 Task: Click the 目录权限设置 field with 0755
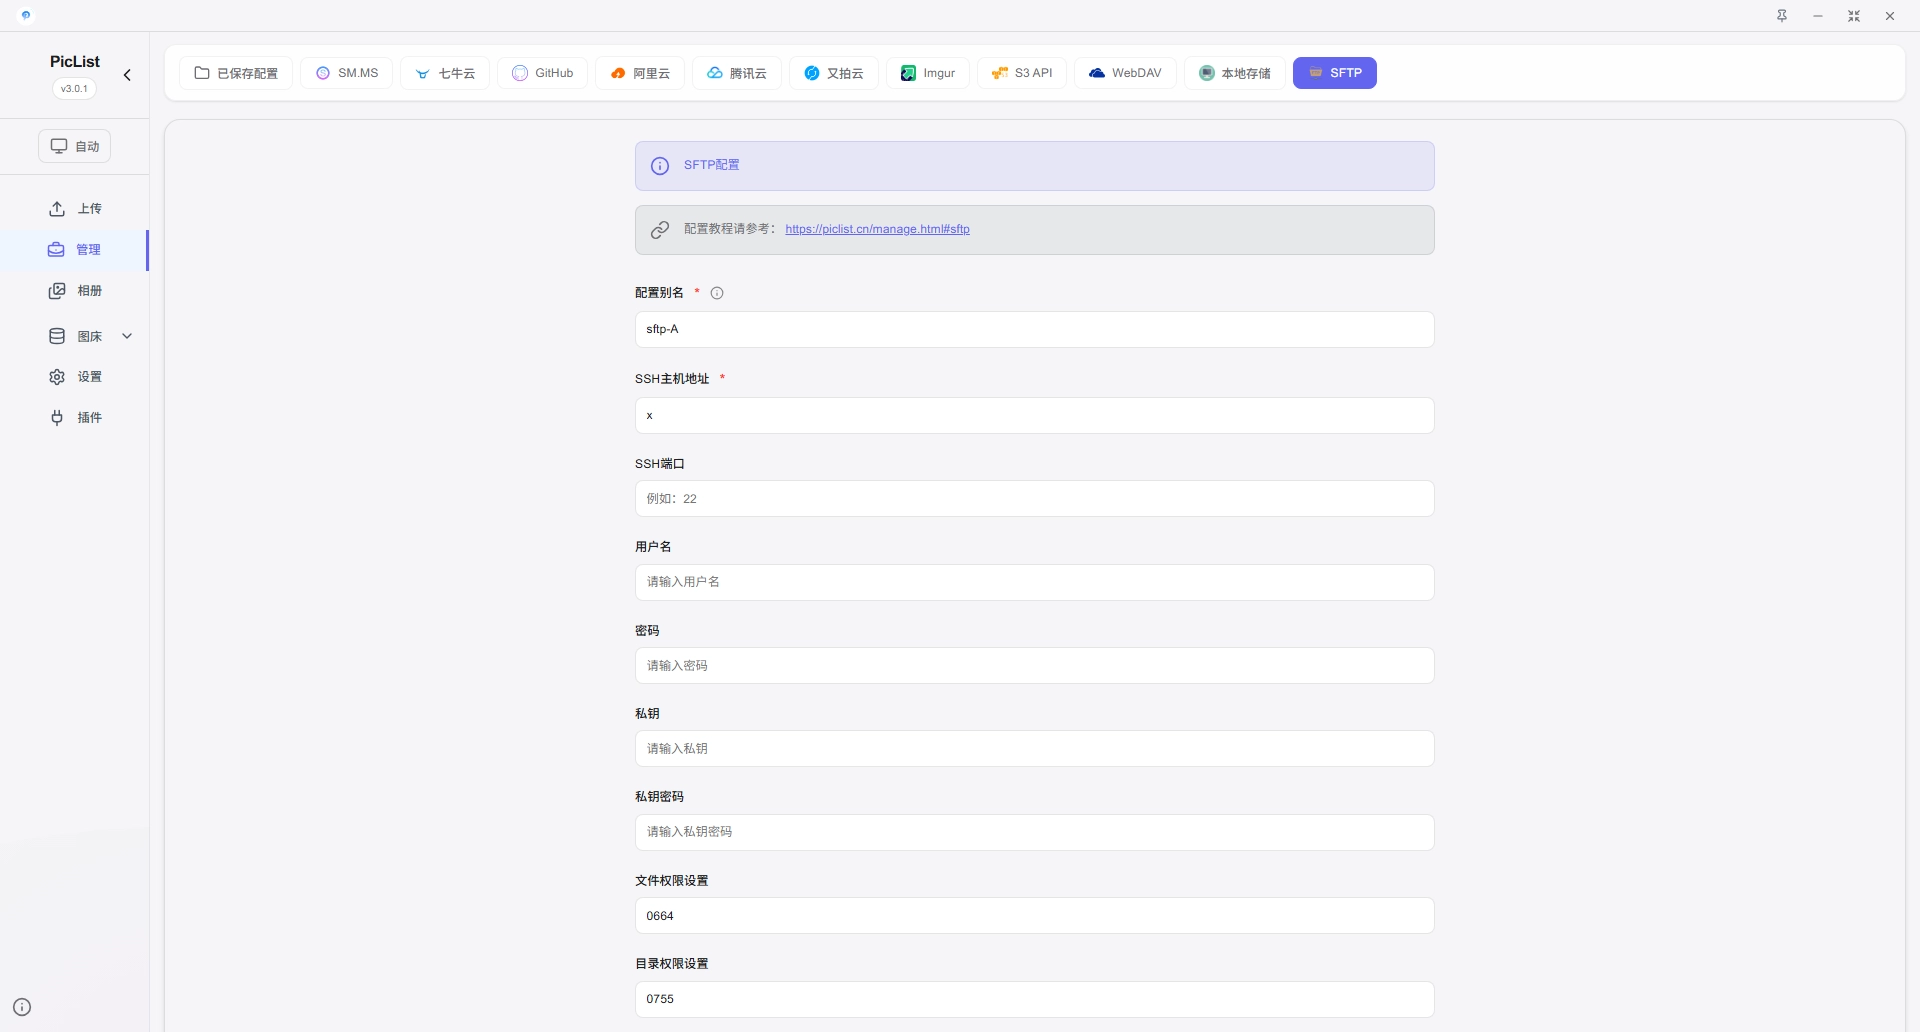coord(1035,999)
